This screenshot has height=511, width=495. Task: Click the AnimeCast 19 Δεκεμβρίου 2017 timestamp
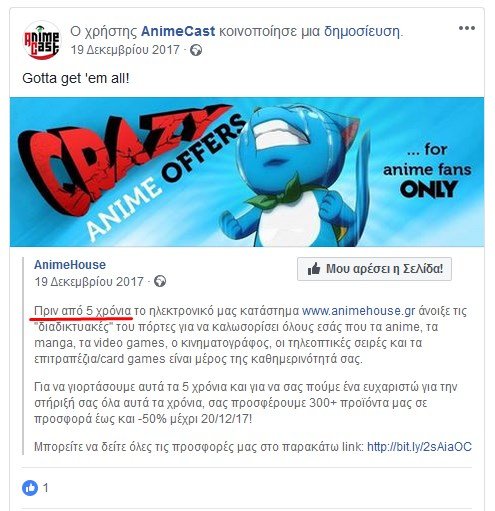(125, 50)
